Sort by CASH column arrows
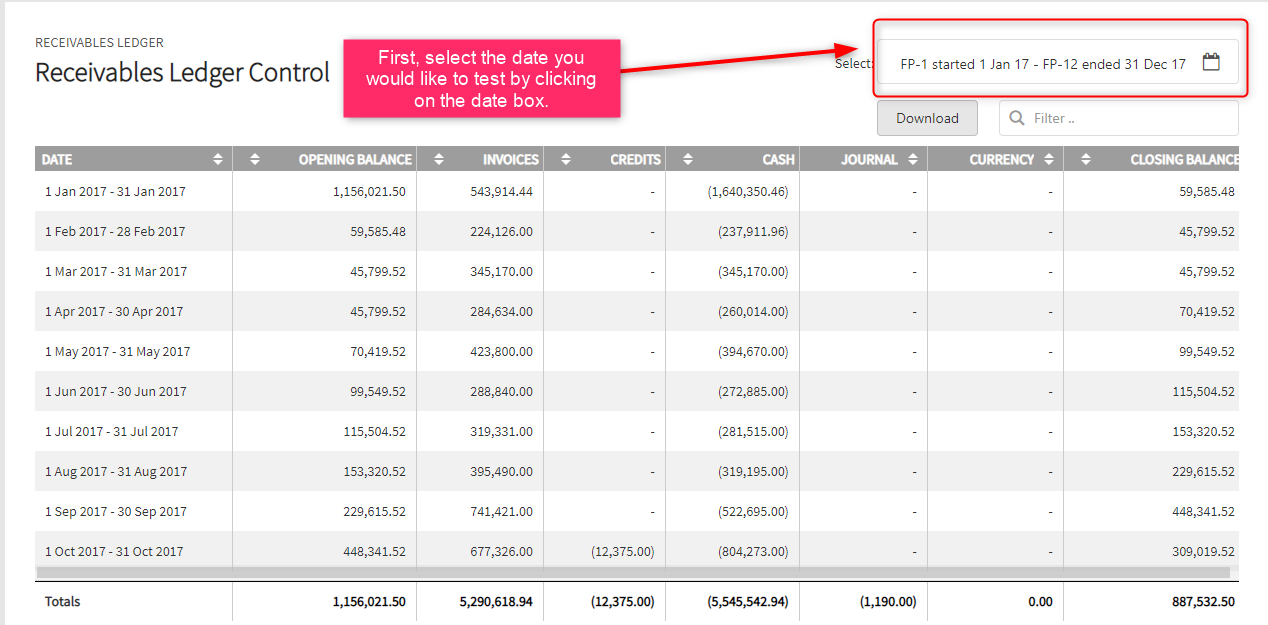This screenshot has height=625, width=1268. tap(688, 159)
